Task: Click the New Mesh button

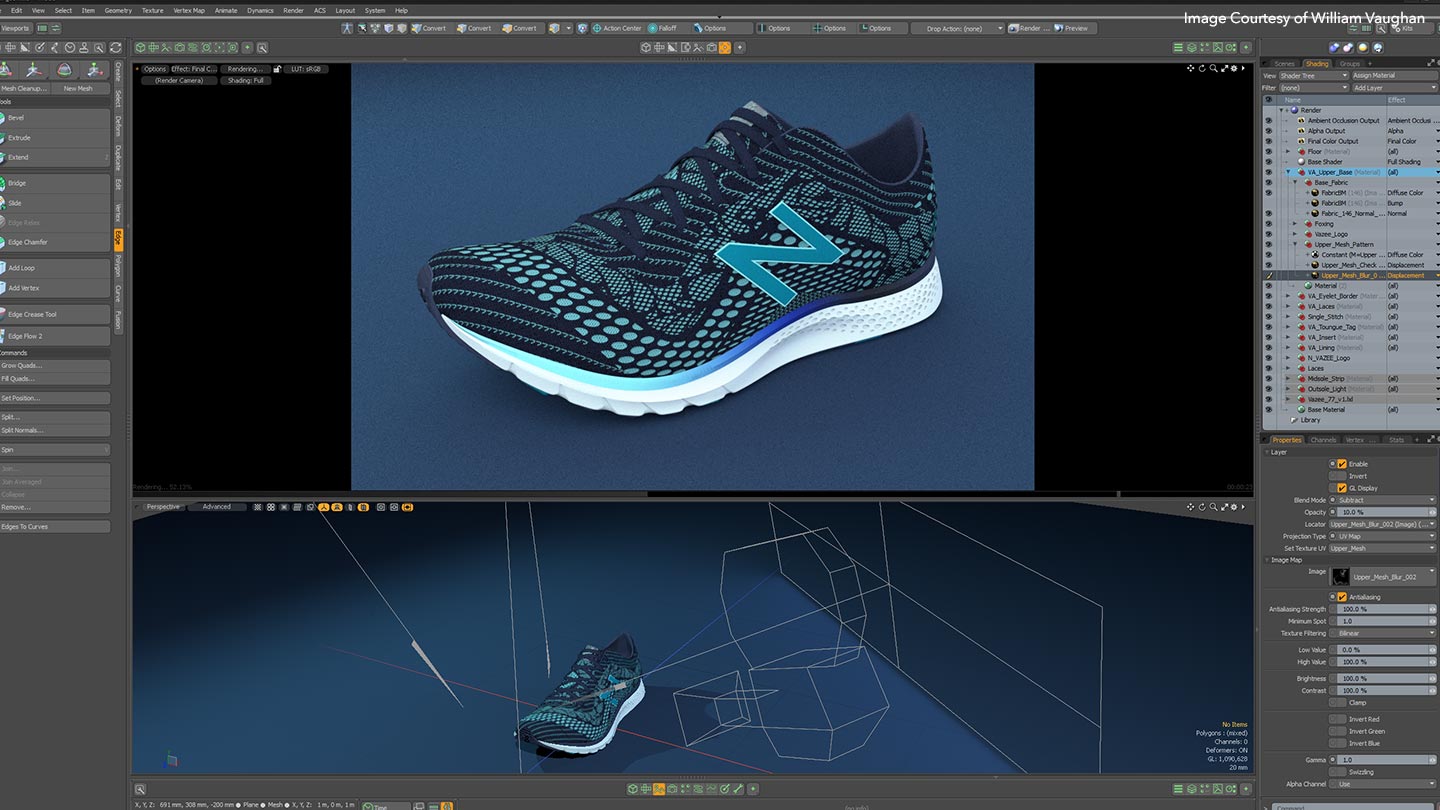Action: click(x=78, y=88)
